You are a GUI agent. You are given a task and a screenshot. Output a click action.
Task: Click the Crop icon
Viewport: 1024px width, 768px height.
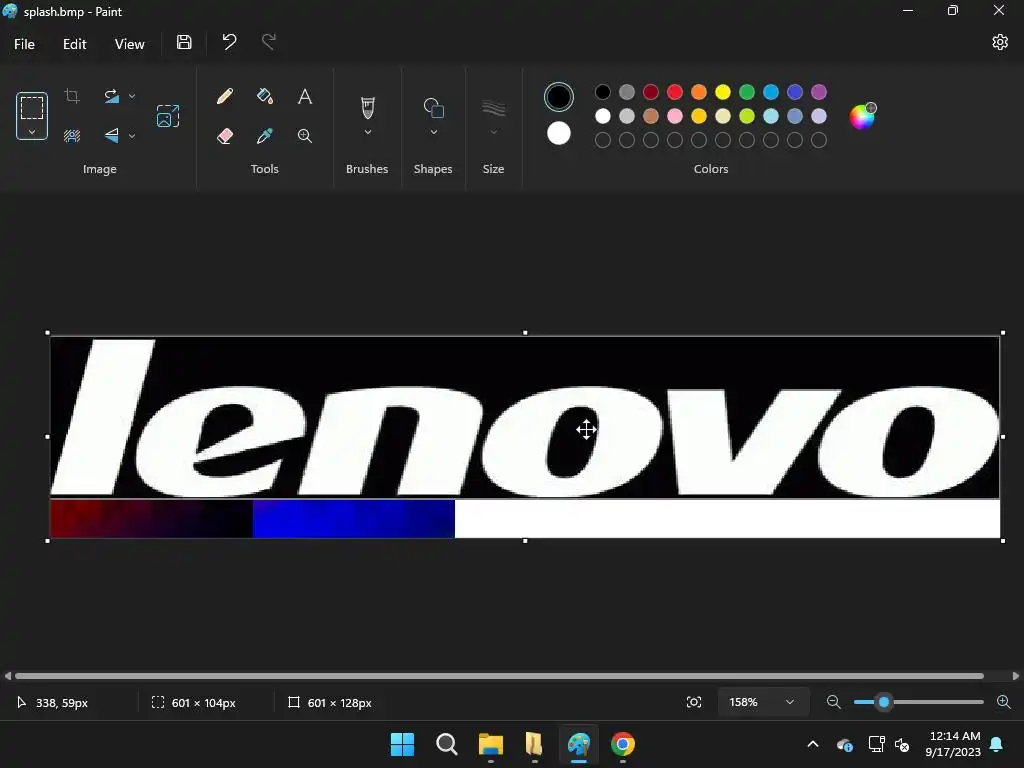coord(72,97)
